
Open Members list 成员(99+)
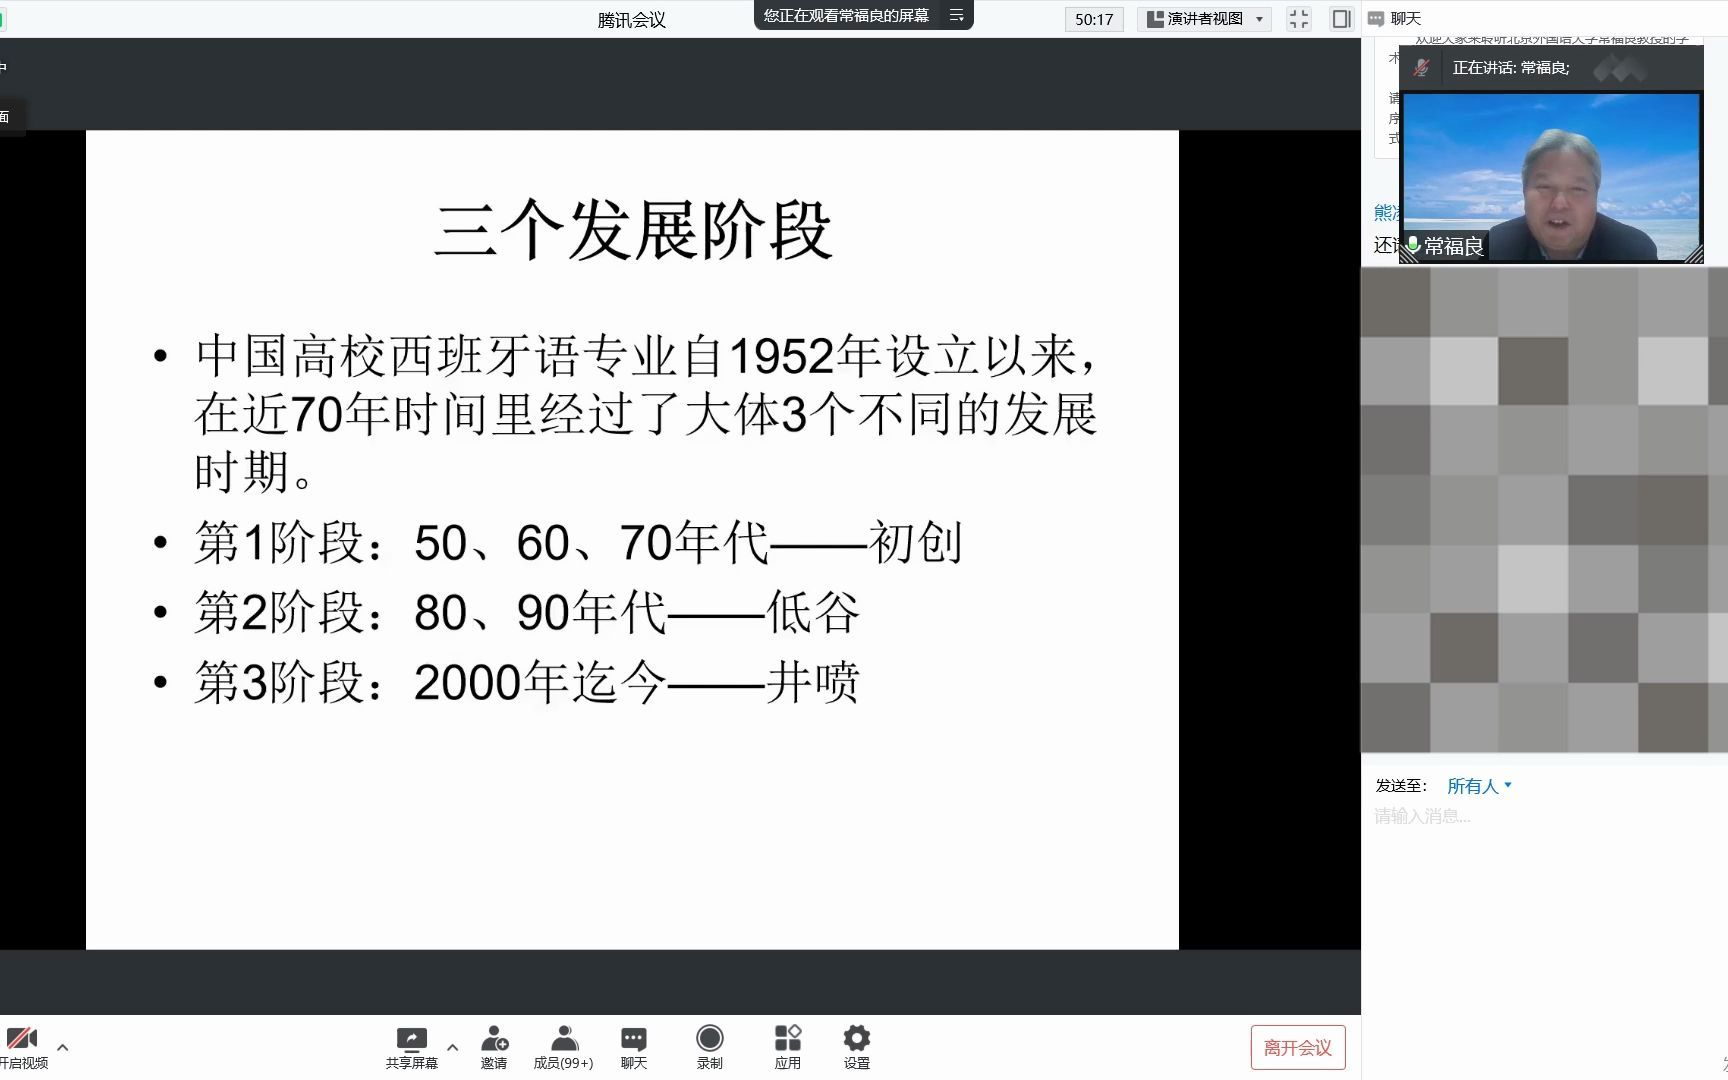563,1047
